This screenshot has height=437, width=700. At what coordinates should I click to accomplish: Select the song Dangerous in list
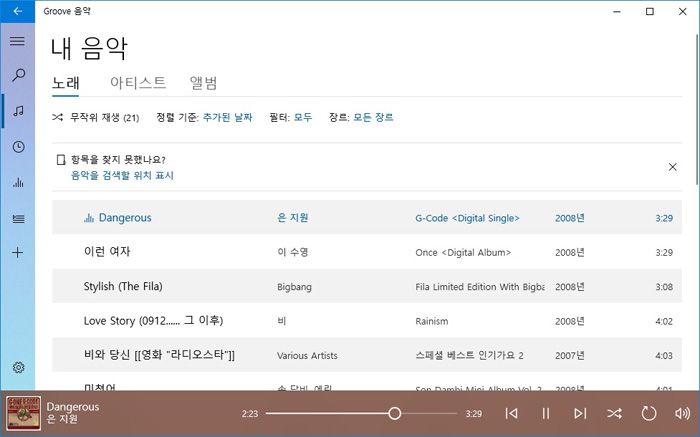[x=125, y=218]
